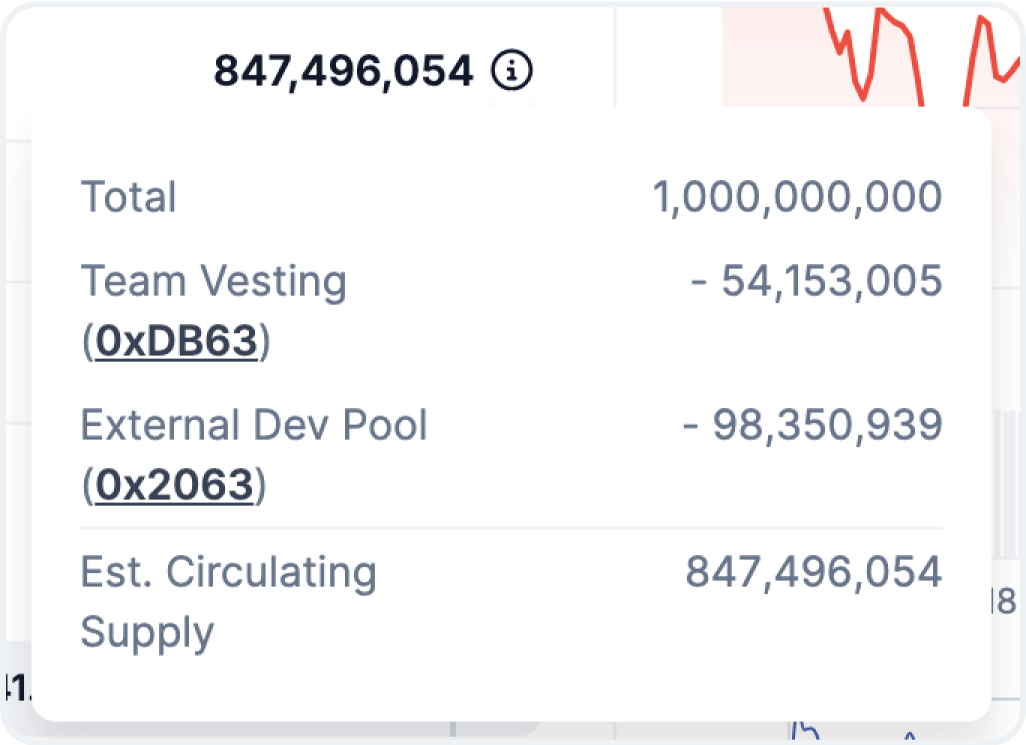This screenshot has height=745, width=1026.
Task: Click the info icon beside the bold 847,496,054
Action: [512, 71]
